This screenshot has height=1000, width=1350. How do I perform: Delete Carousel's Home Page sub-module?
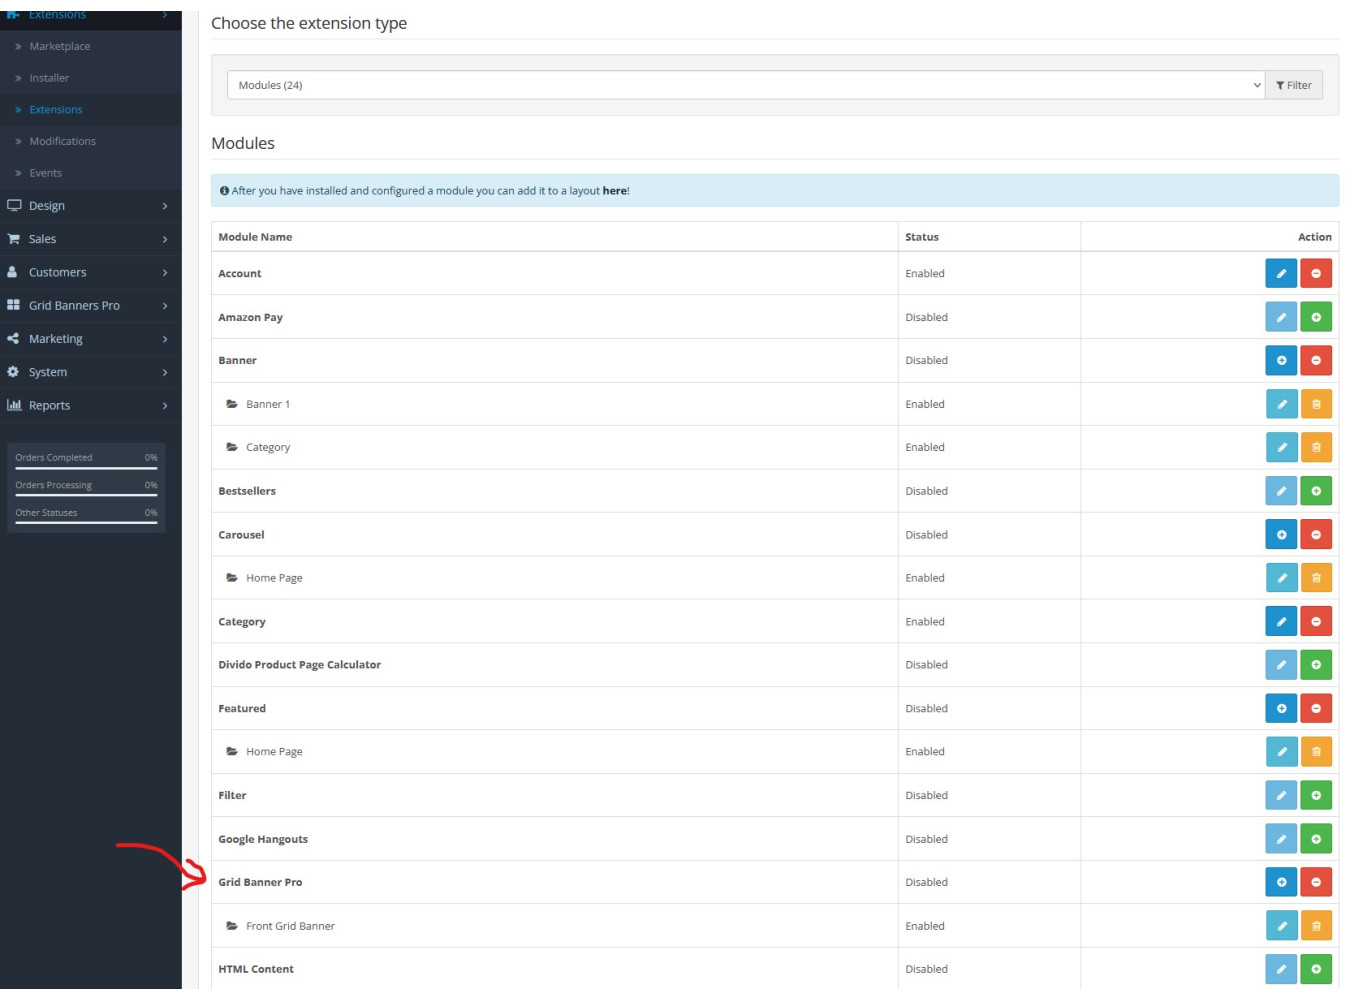(1315, 578)
